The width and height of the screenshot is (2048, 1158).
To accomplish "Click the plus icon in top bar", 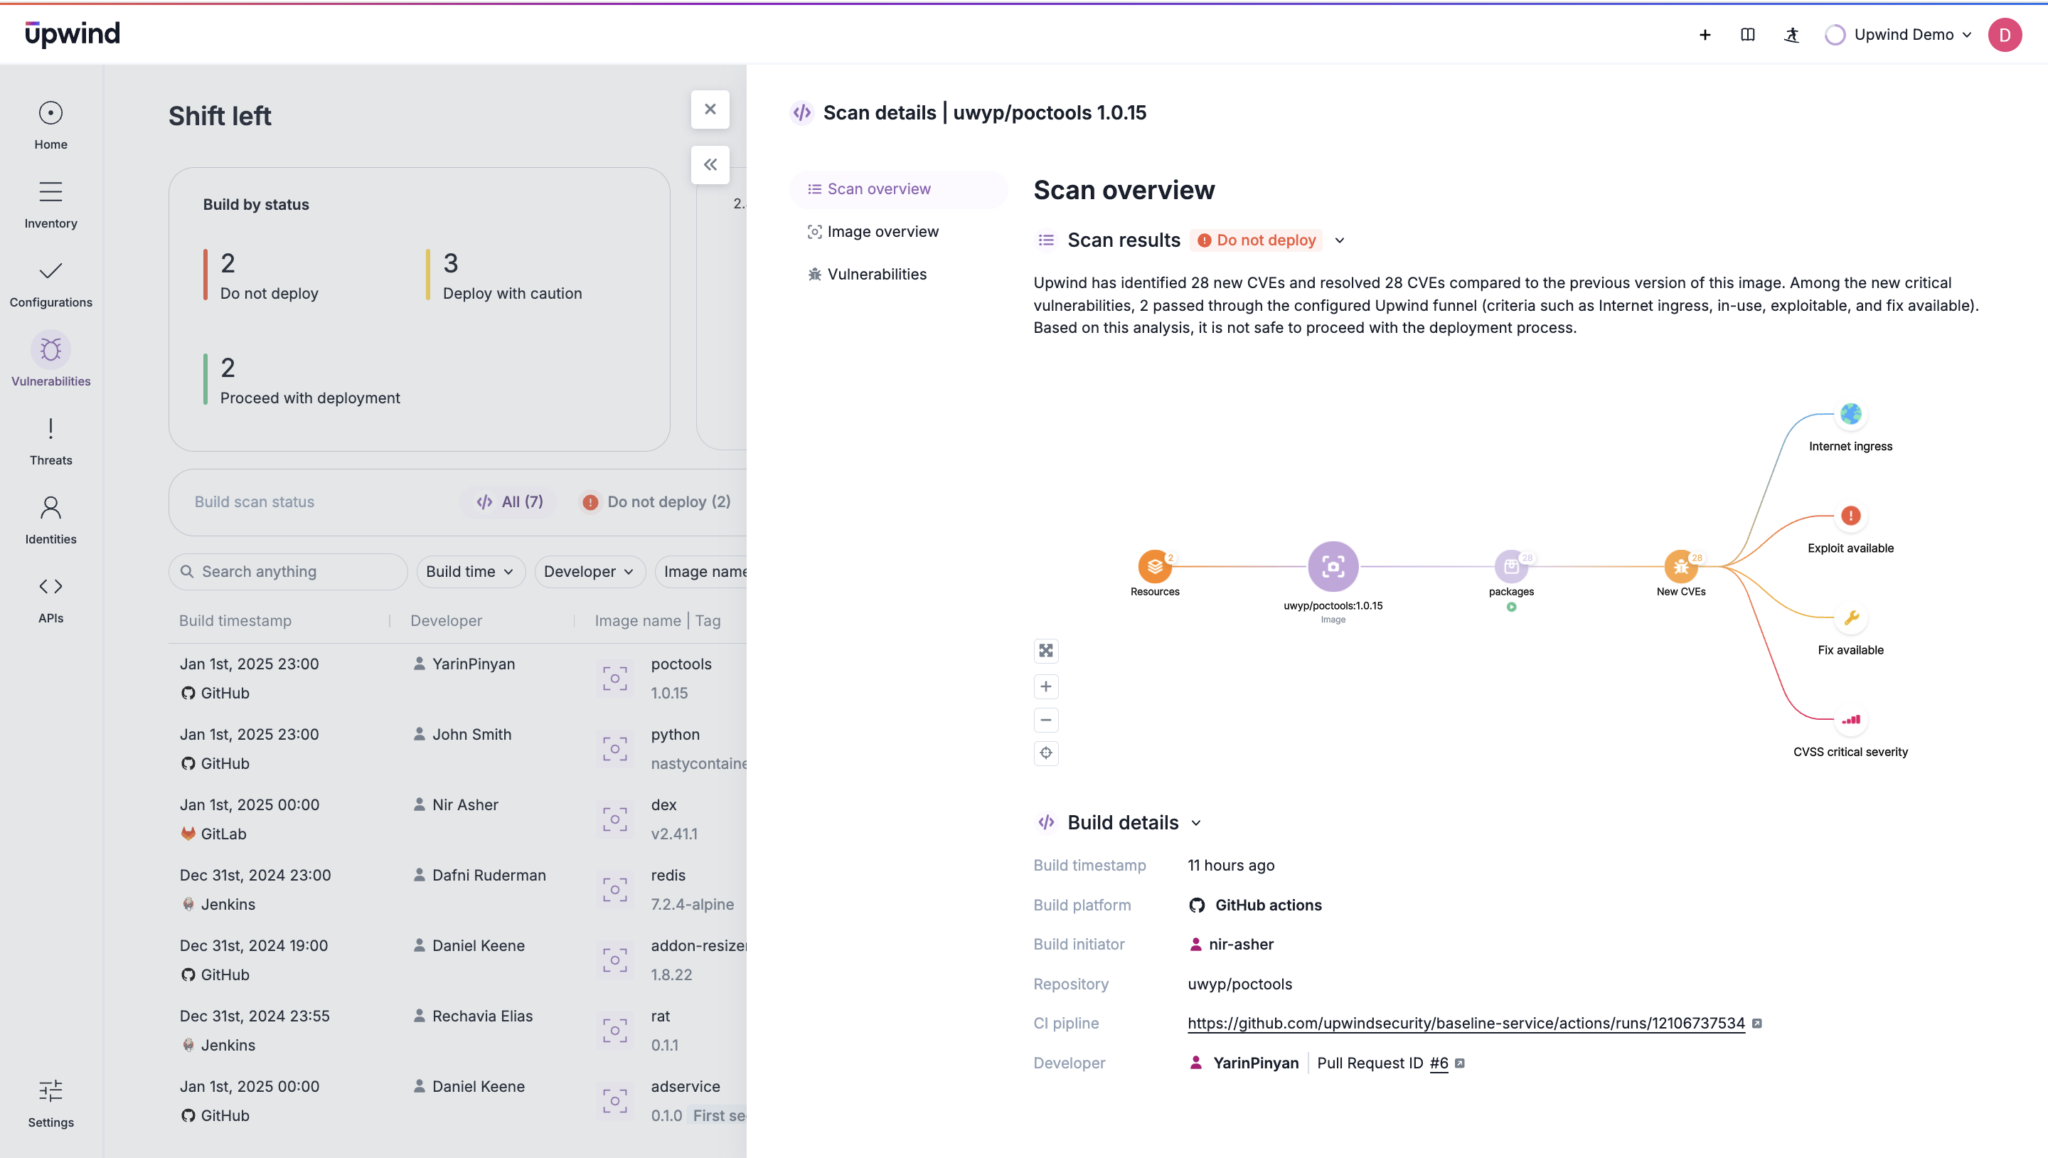I will [x=1705, y=35].
